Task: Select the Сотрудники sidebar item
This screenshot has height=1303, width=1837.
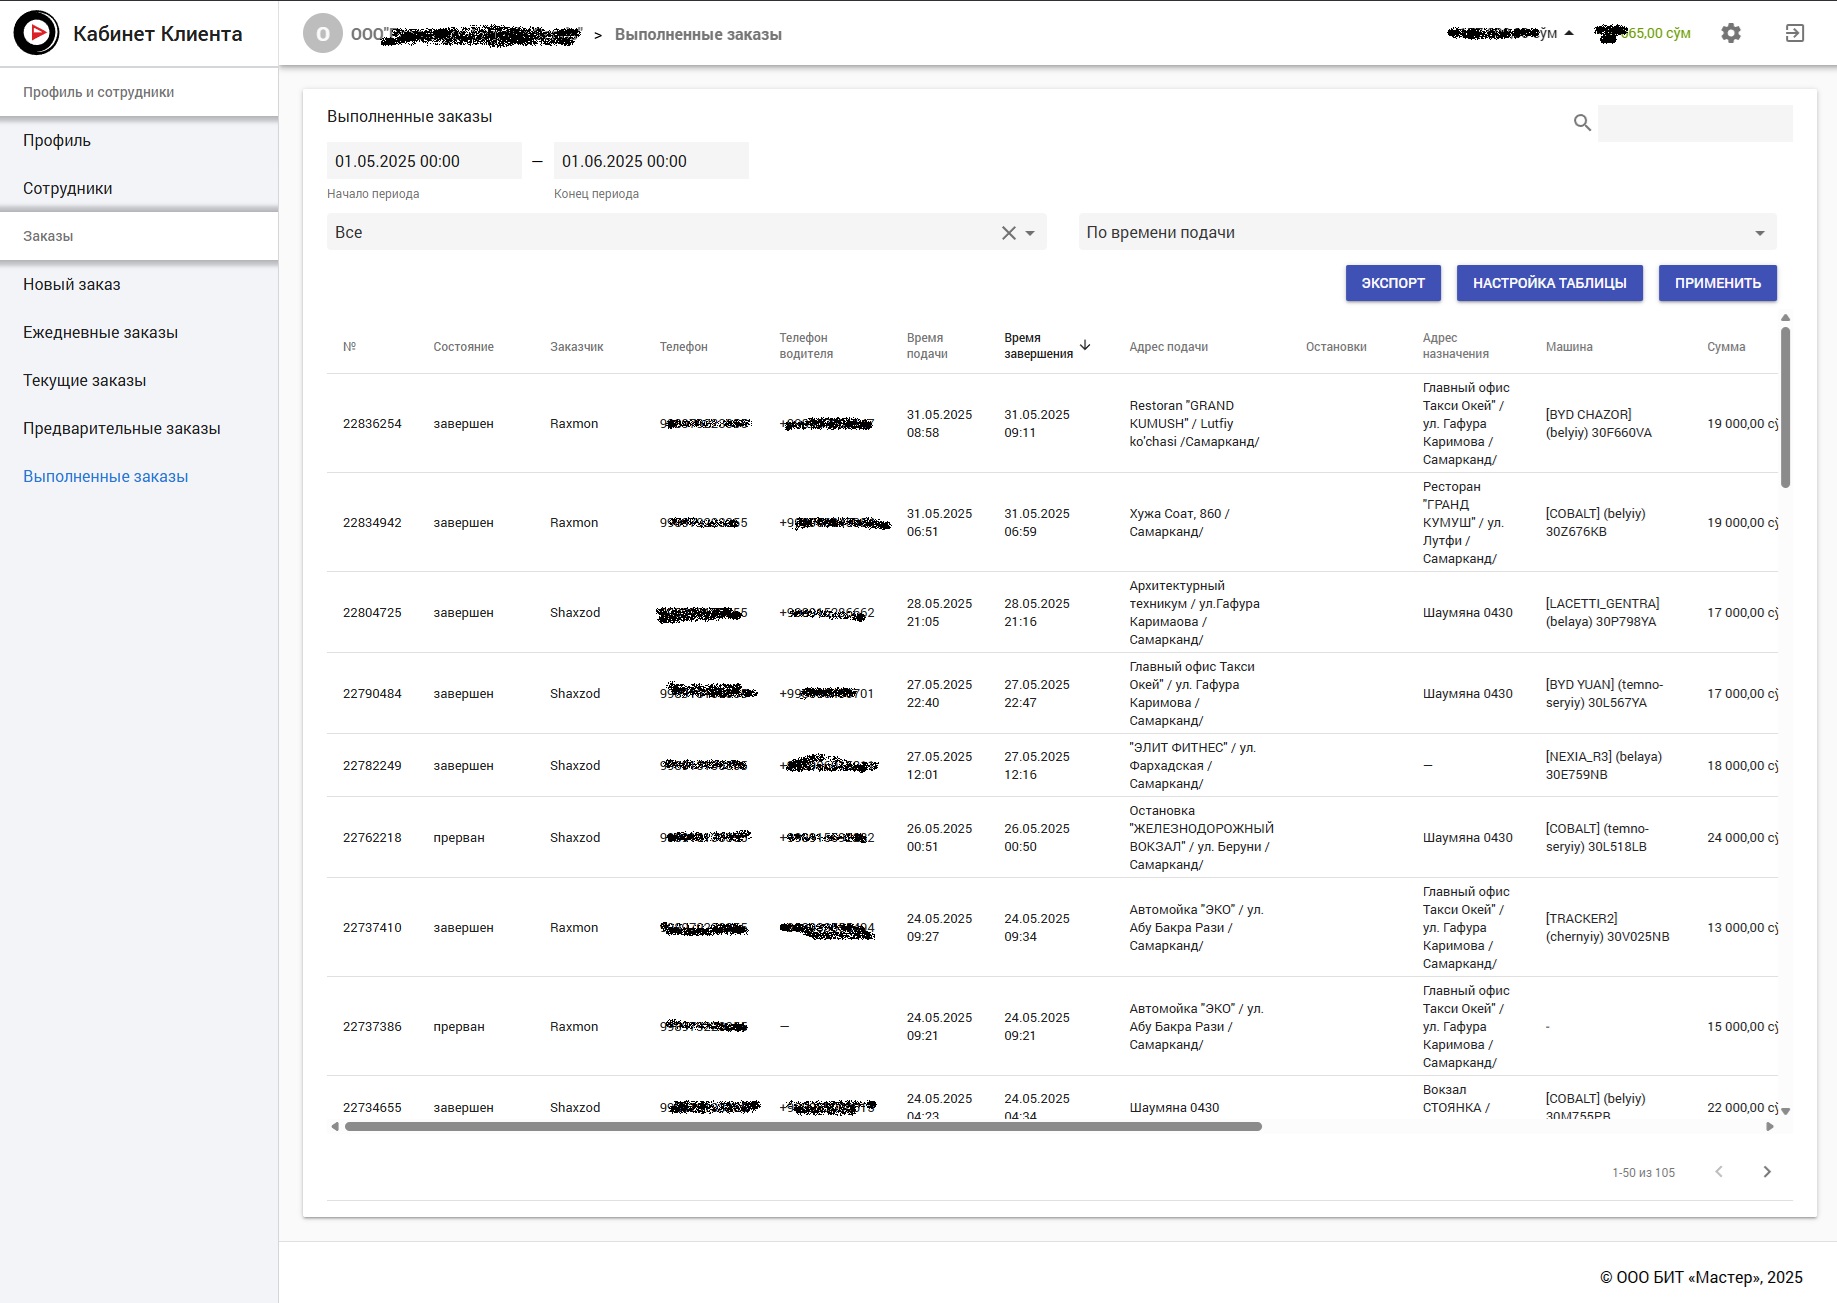Action: (68, 189)
